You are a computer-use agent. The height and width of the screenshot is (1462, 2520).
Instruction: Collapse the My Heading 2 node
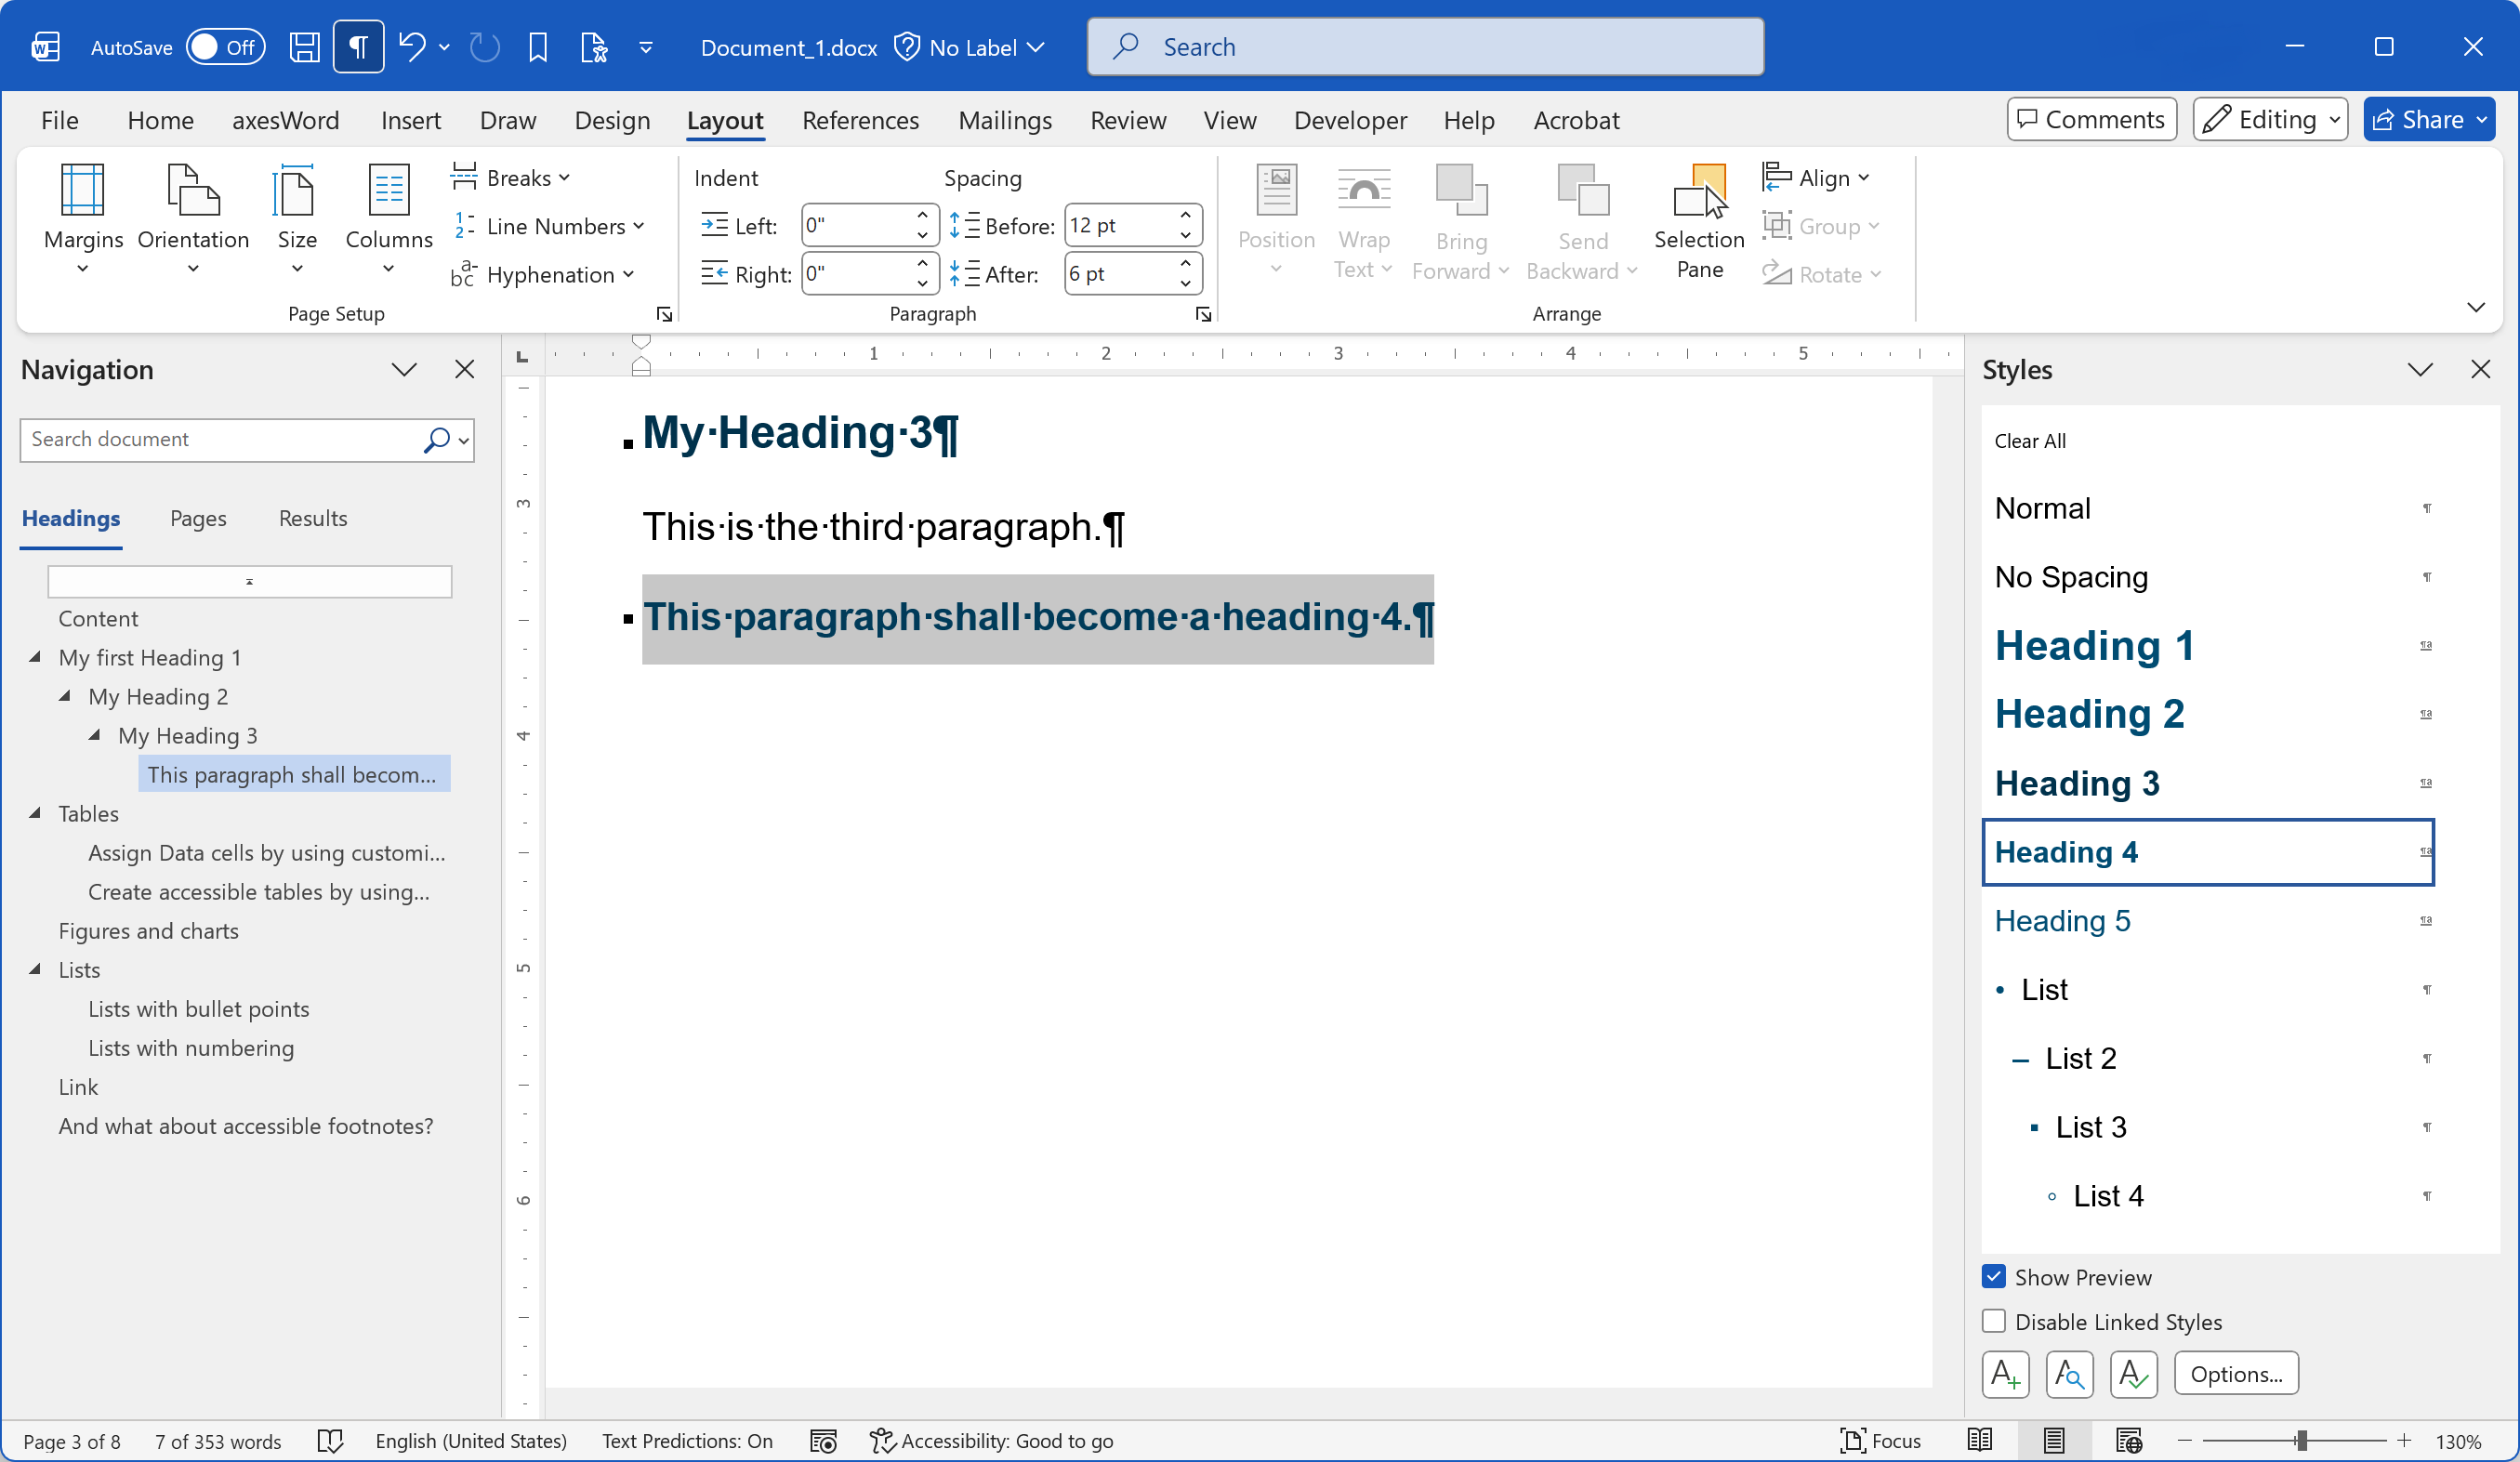(65, 695)
